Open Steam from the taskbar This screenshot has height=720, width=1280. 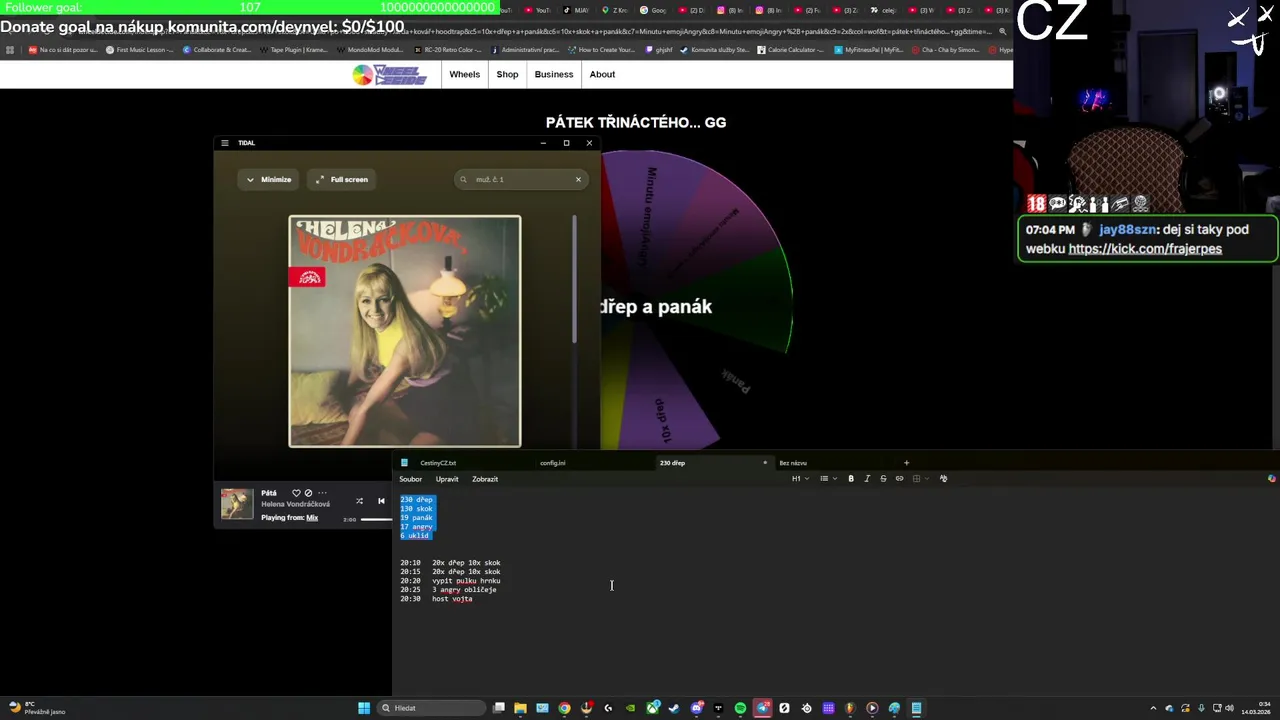click(x=674, y=708)
